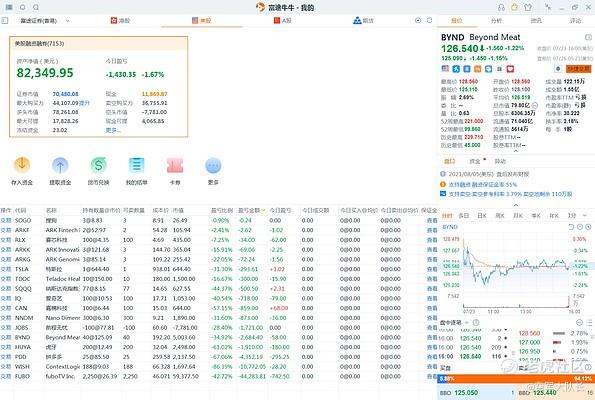Sort by the 盈亏金额 column dropdown arrow
595x400 pixels.
(x=263, y=210)
